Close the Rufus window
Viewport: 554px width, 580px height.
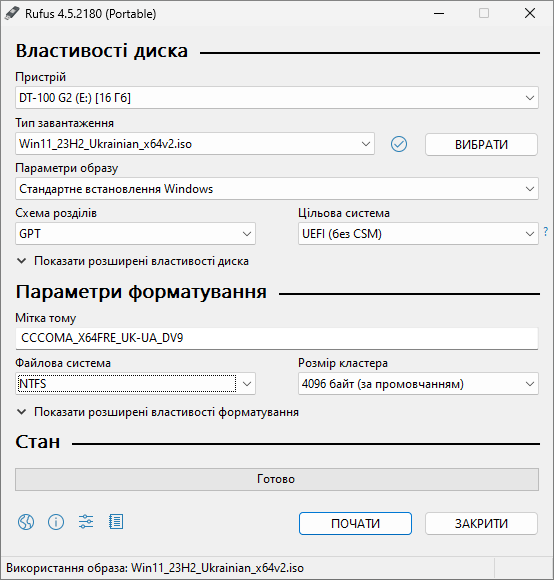click(530, 13)
